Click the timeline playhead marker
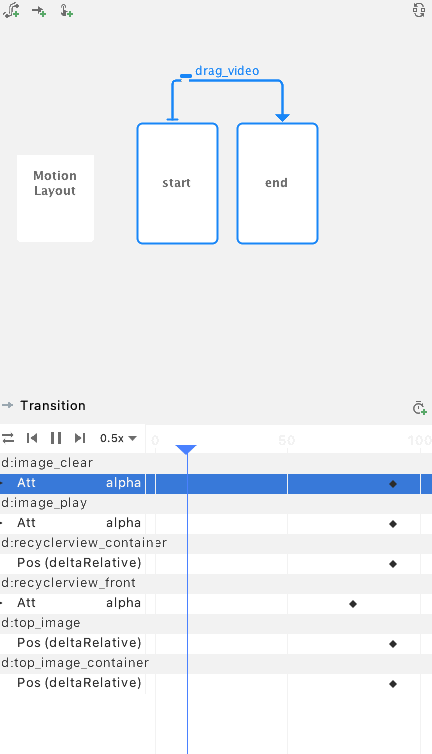Screen dimensions: 432x754 (x=186, y=450)
